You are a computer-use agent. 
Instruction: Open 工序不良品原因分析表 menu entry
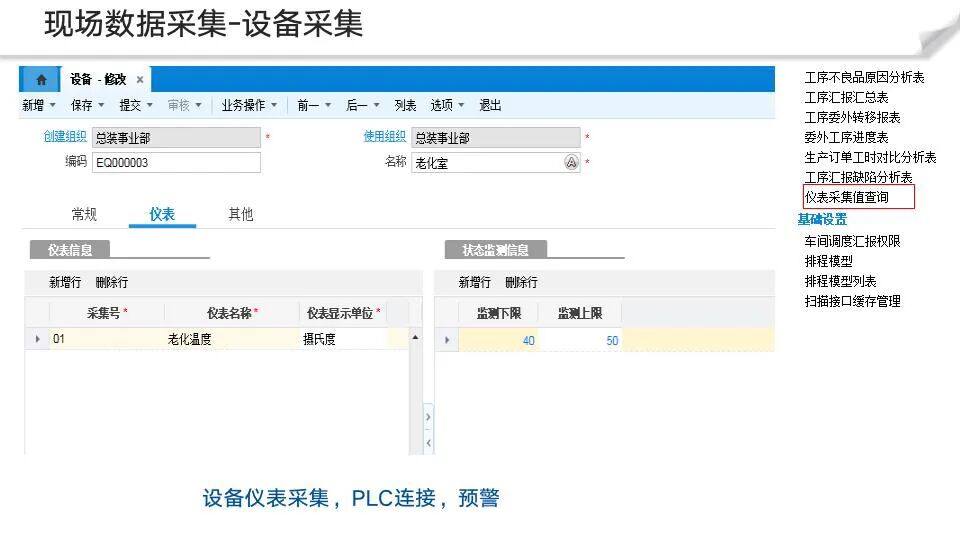click(x=864, y=77)
